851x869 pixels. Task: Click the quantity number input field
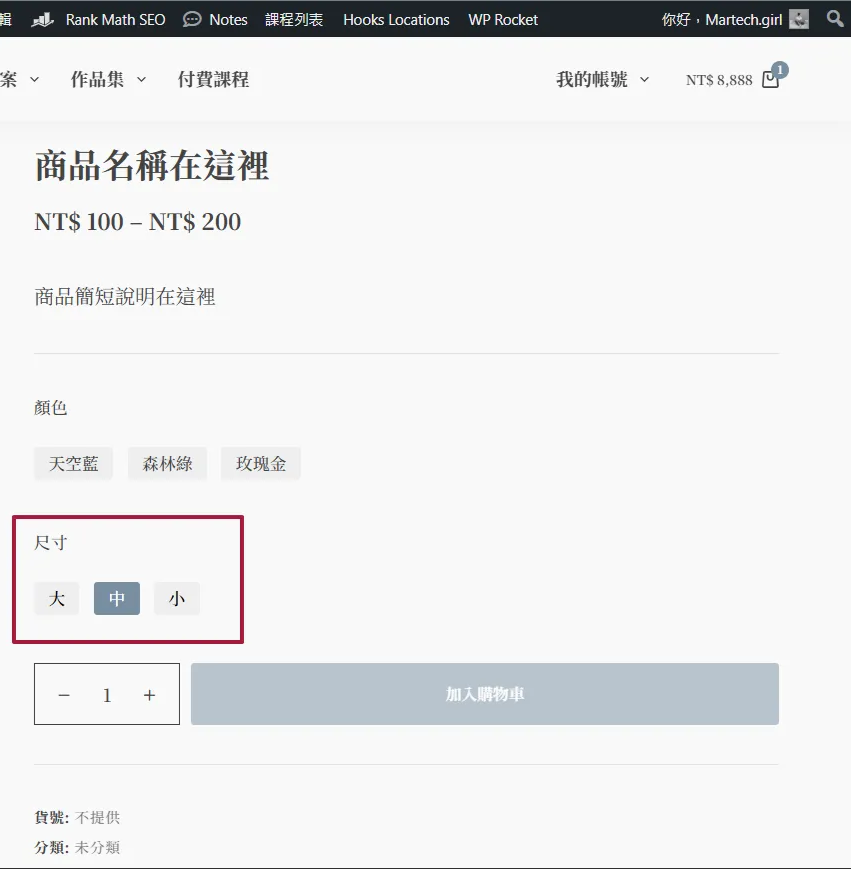point(107,695)
